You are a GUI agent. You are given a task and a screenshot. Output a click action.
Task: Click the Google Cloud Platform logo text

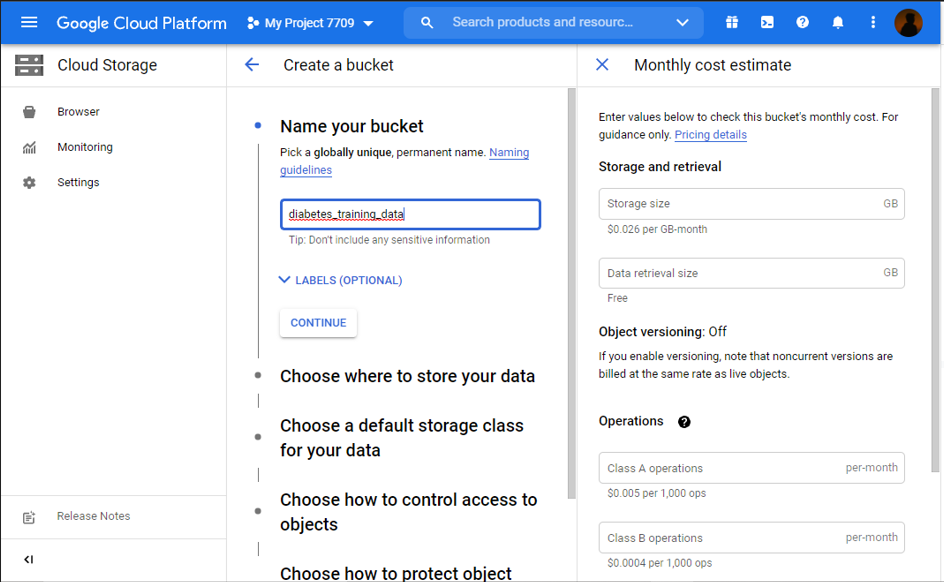[x=141, y=23]
